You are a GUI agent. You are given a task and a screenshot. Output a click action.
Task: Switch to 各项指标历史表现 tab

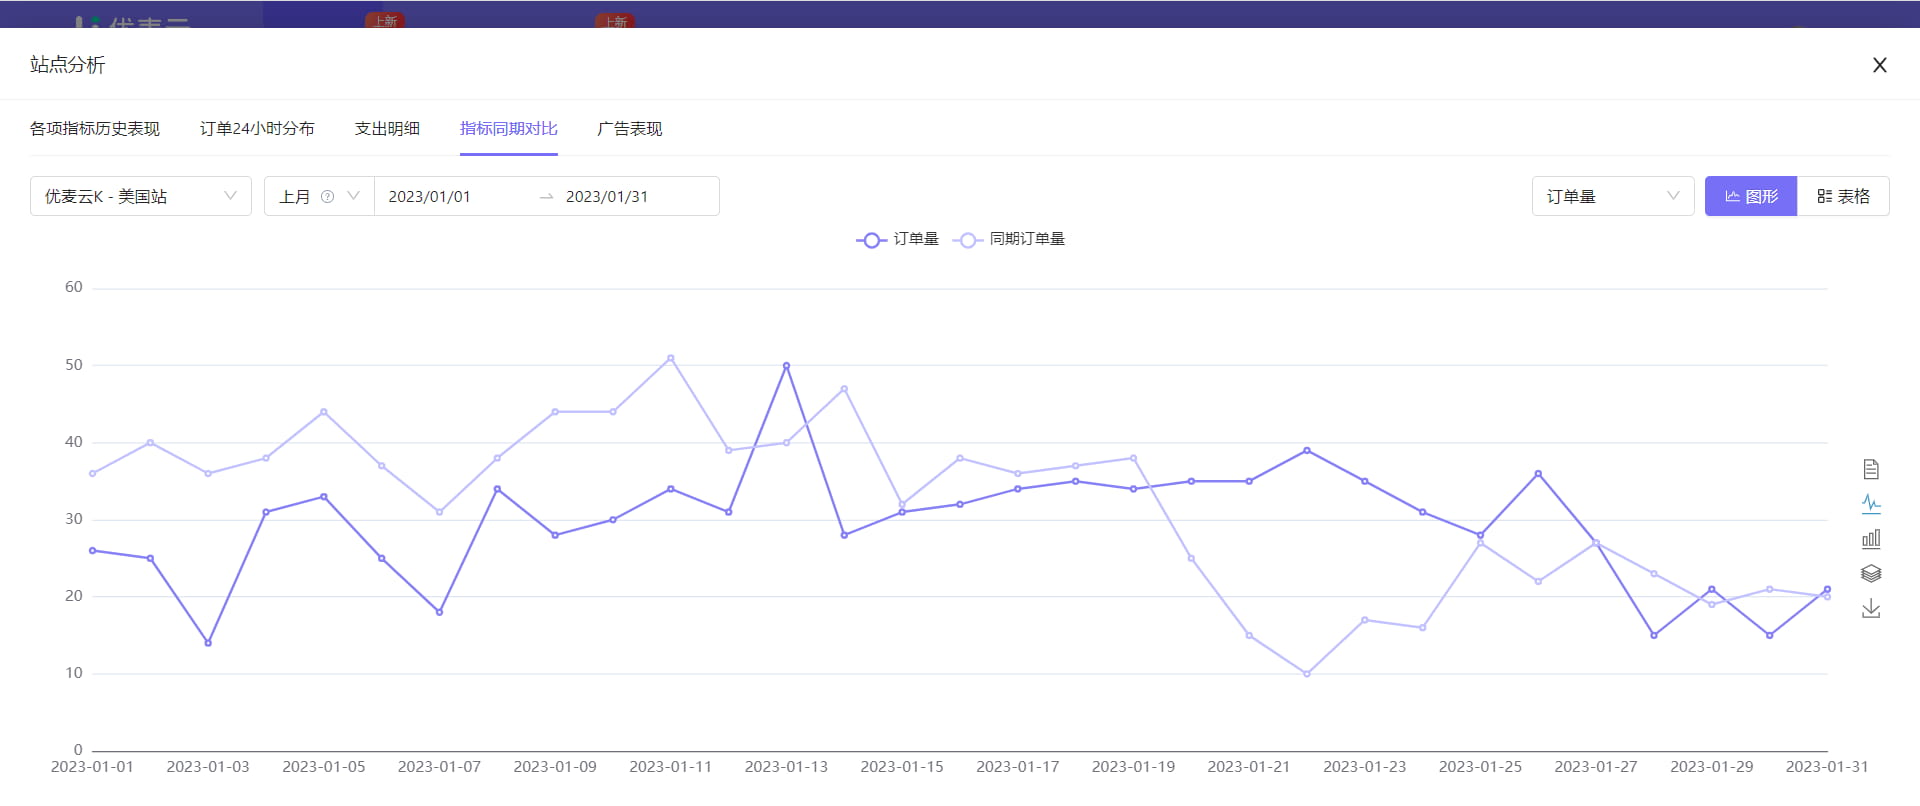click(95, 129)
